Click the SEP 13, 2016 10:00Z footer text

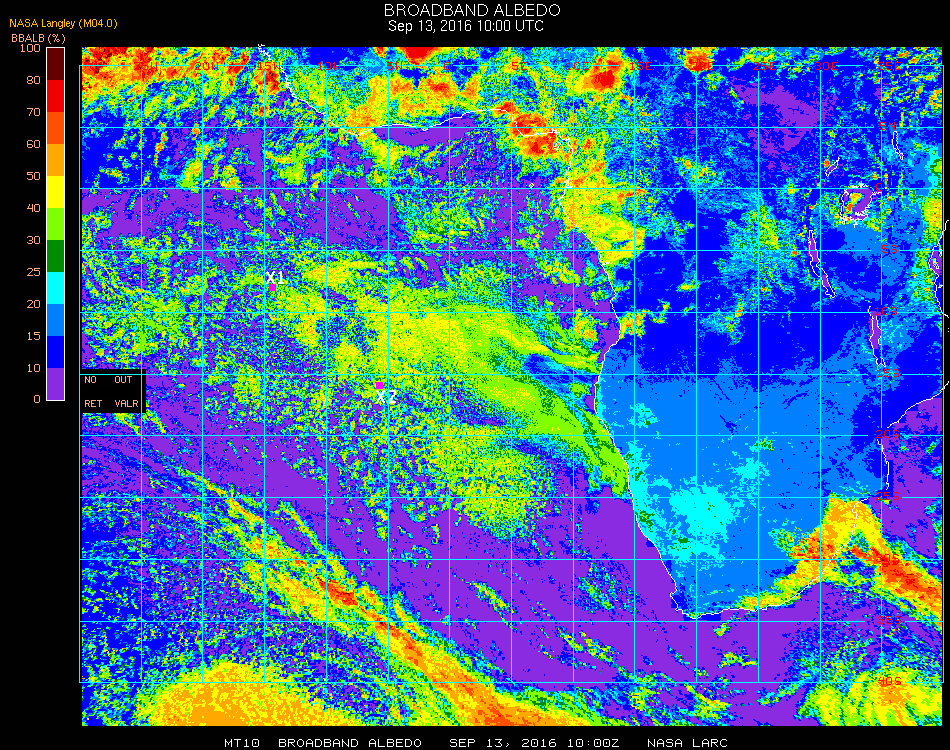pyautogui.click(x=534, y=743)
